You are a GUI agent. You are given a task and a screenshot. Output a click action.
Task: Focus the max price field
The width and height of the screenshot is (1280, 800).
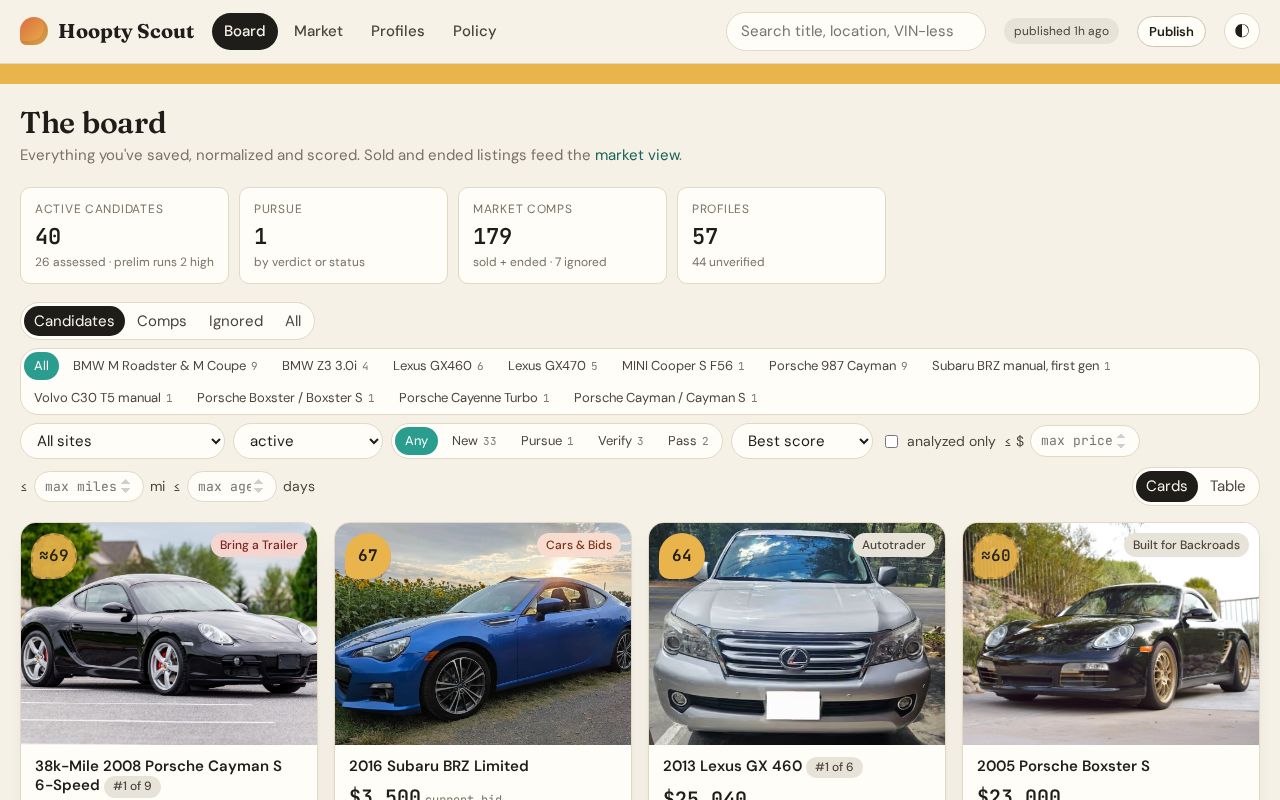[1085, 441]
